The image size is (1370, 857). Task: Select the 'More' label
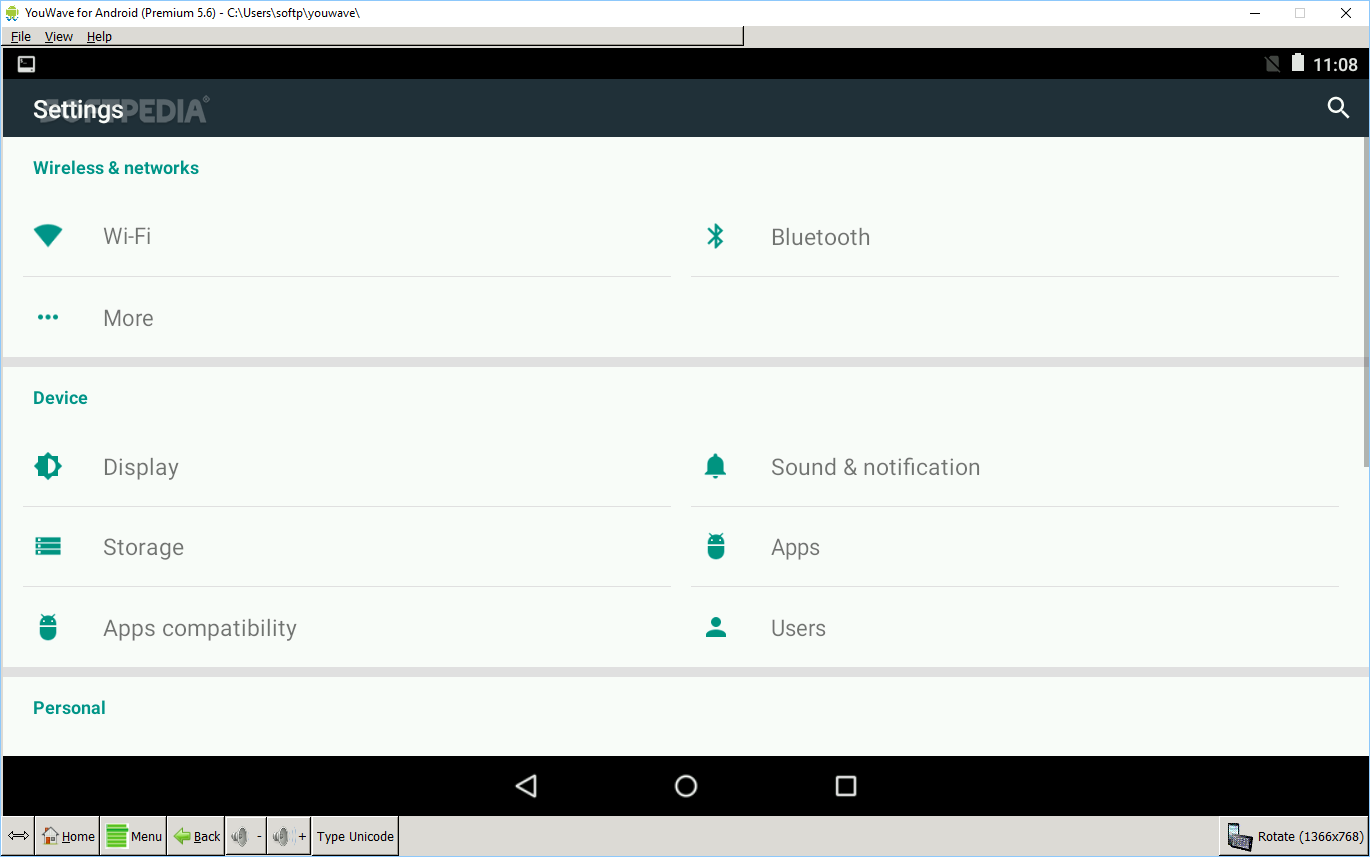coord(128,318)
